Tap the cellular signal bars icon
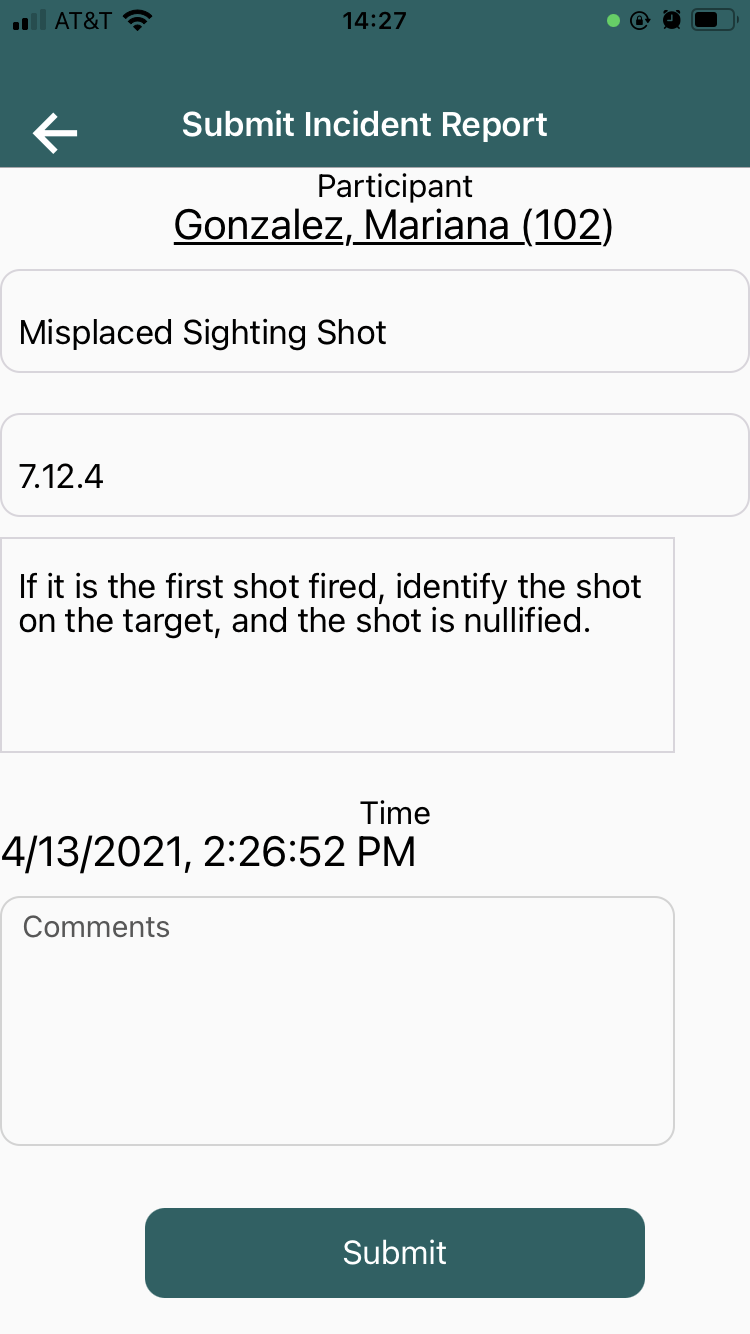Image resolution: width=750 pixels, height=1334 pixels. point(29,21)
